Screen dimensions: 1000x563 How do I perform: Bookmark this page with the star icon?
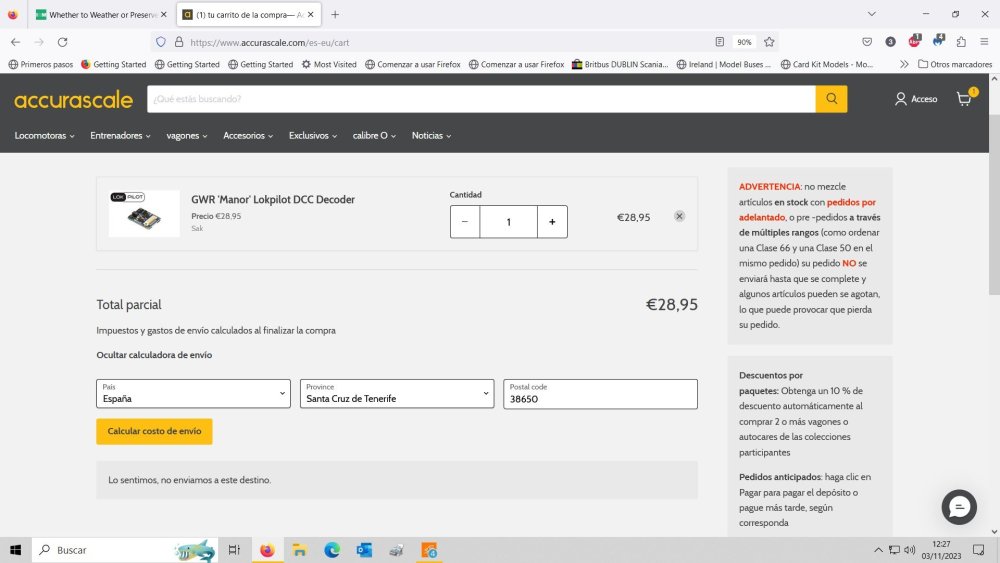click(x=769, y=42)
